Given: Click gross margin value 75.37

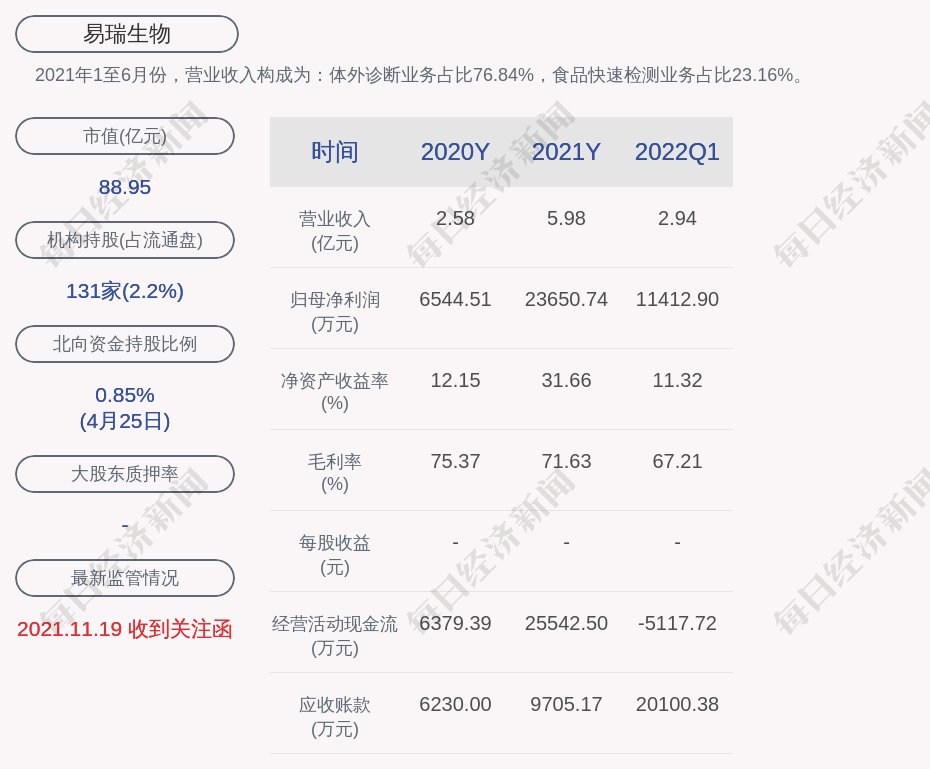Looking at the screenshot, I should tap(455, 461).
